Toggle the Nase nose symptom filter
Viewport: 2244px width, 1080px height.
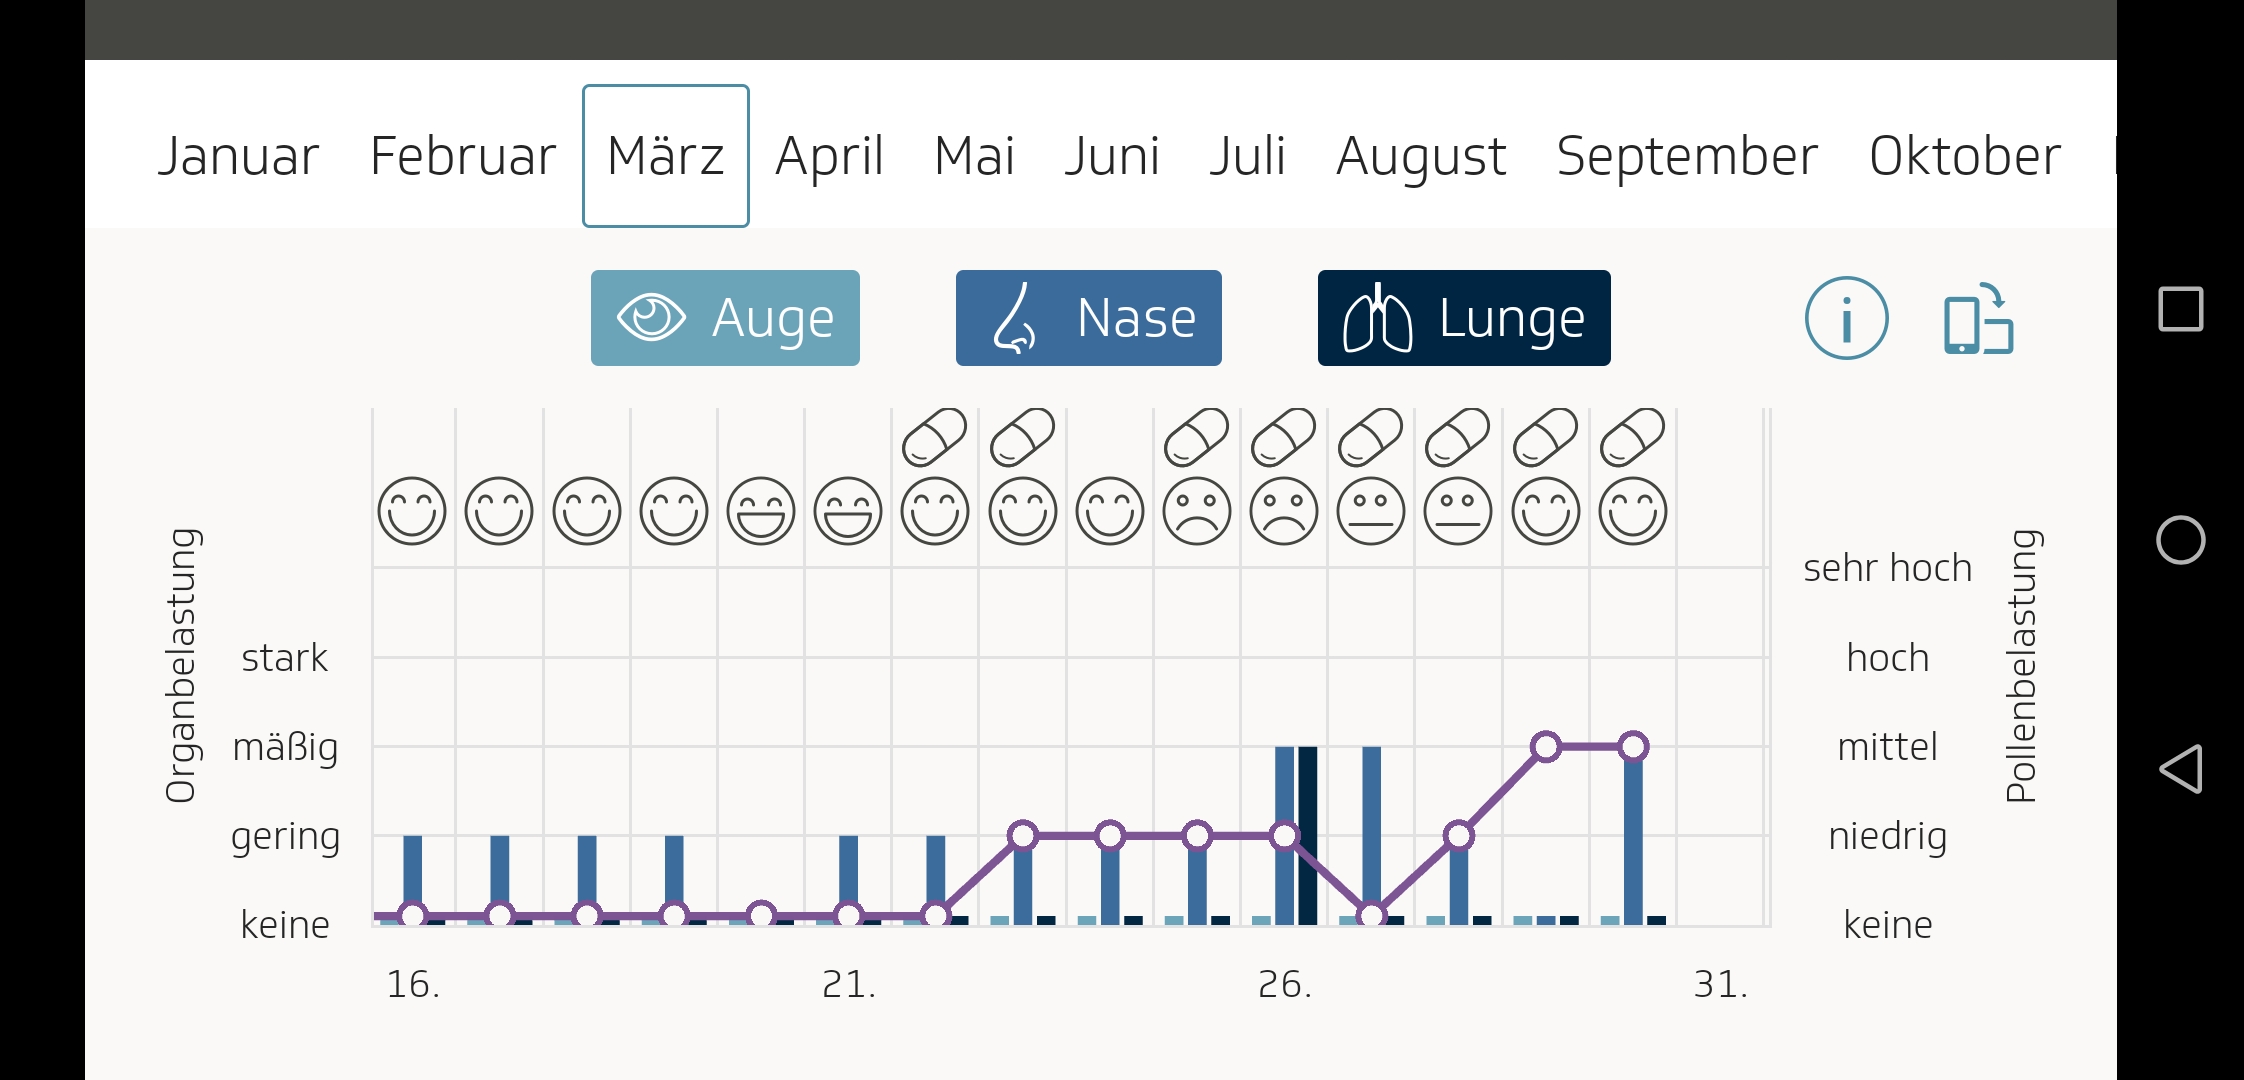coord(1088,318)
